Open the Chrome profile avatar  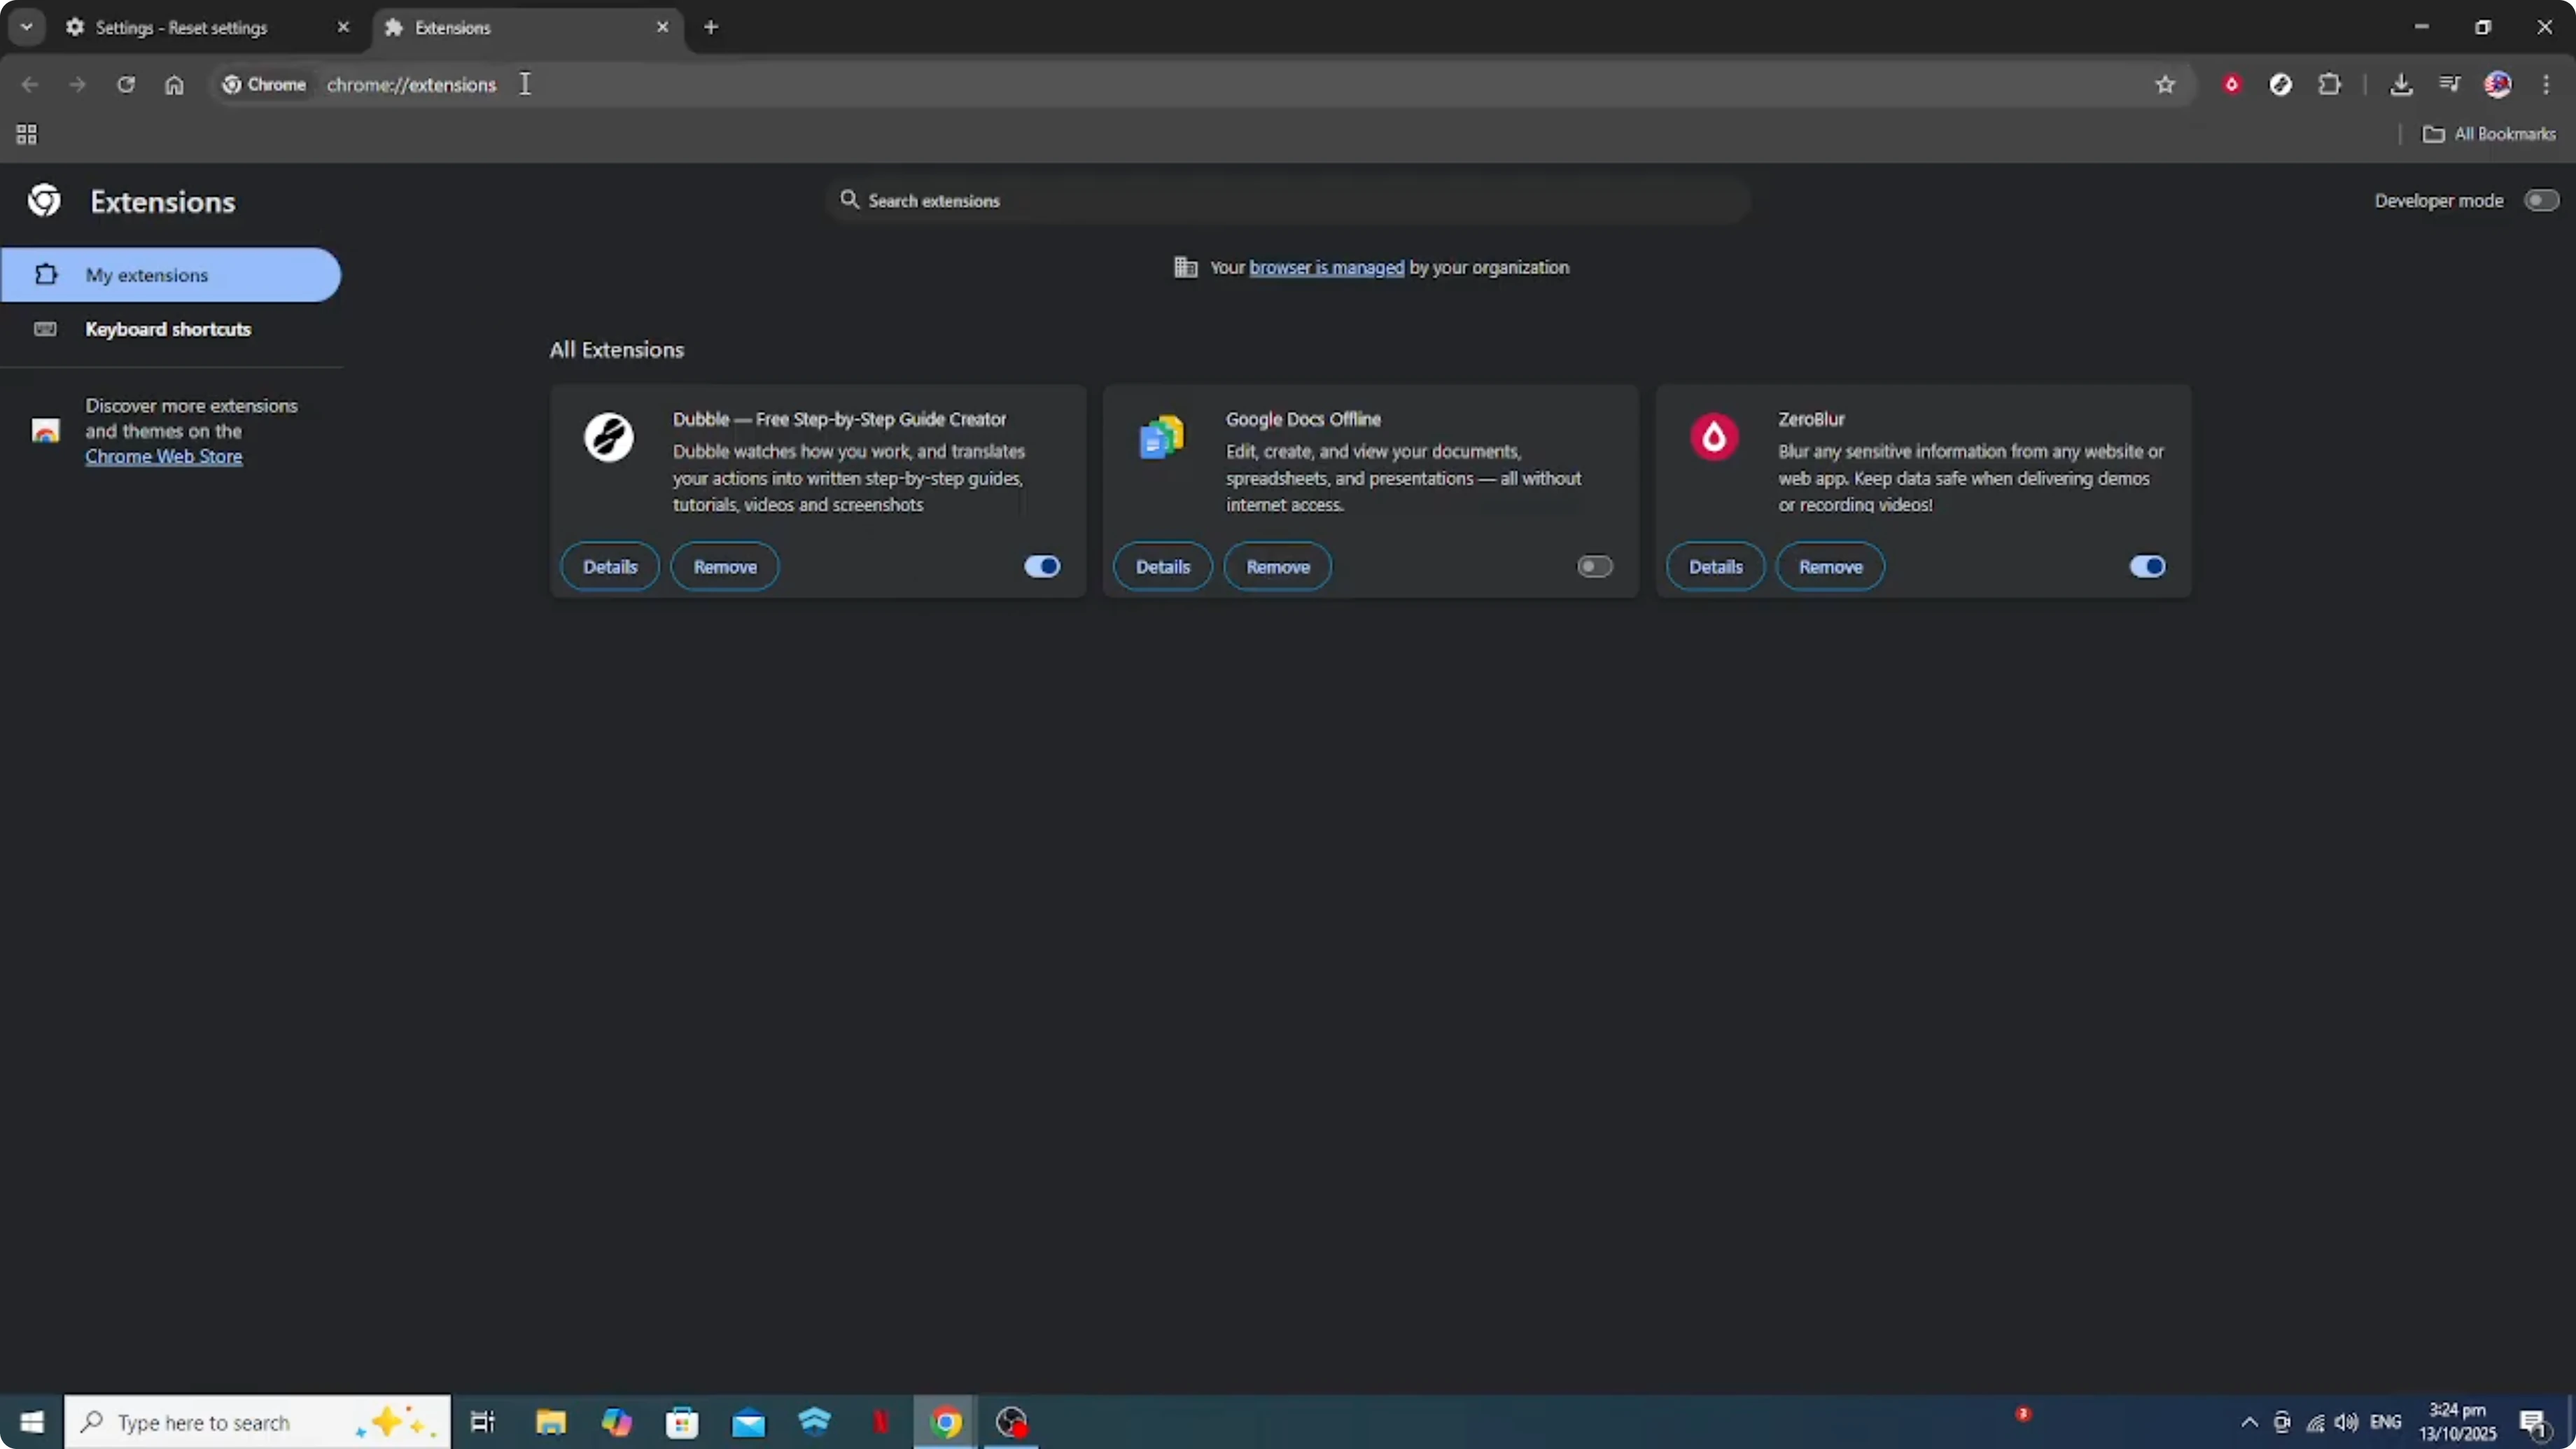2497,85
